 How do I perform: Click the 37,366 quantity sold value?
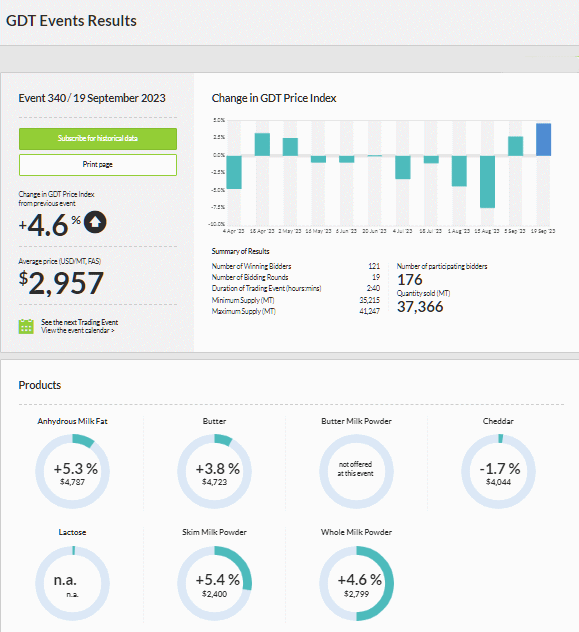coord(420,307)
